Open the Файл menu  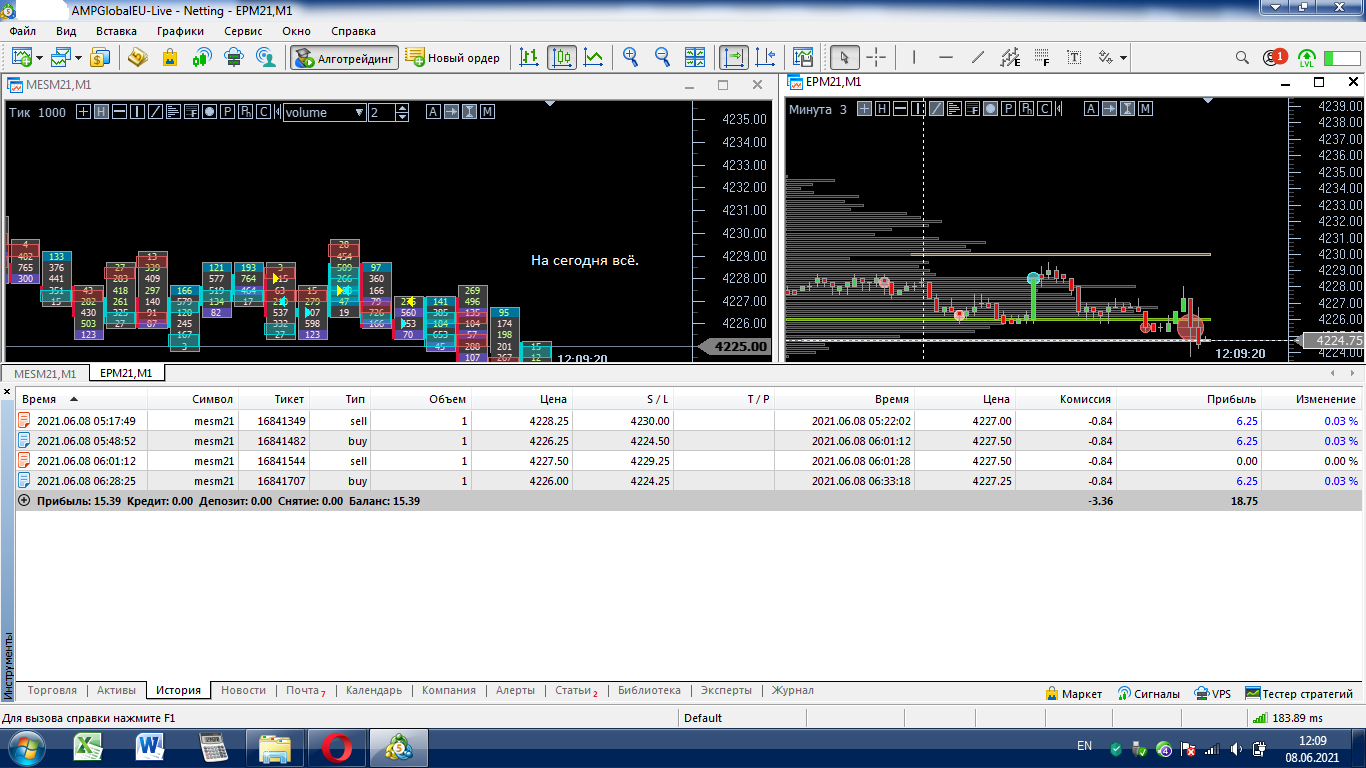tap(23, 31)
